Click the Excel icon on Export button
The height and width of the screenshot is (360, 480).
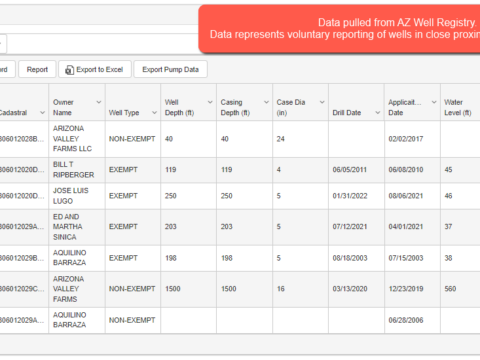coord(69,70)
